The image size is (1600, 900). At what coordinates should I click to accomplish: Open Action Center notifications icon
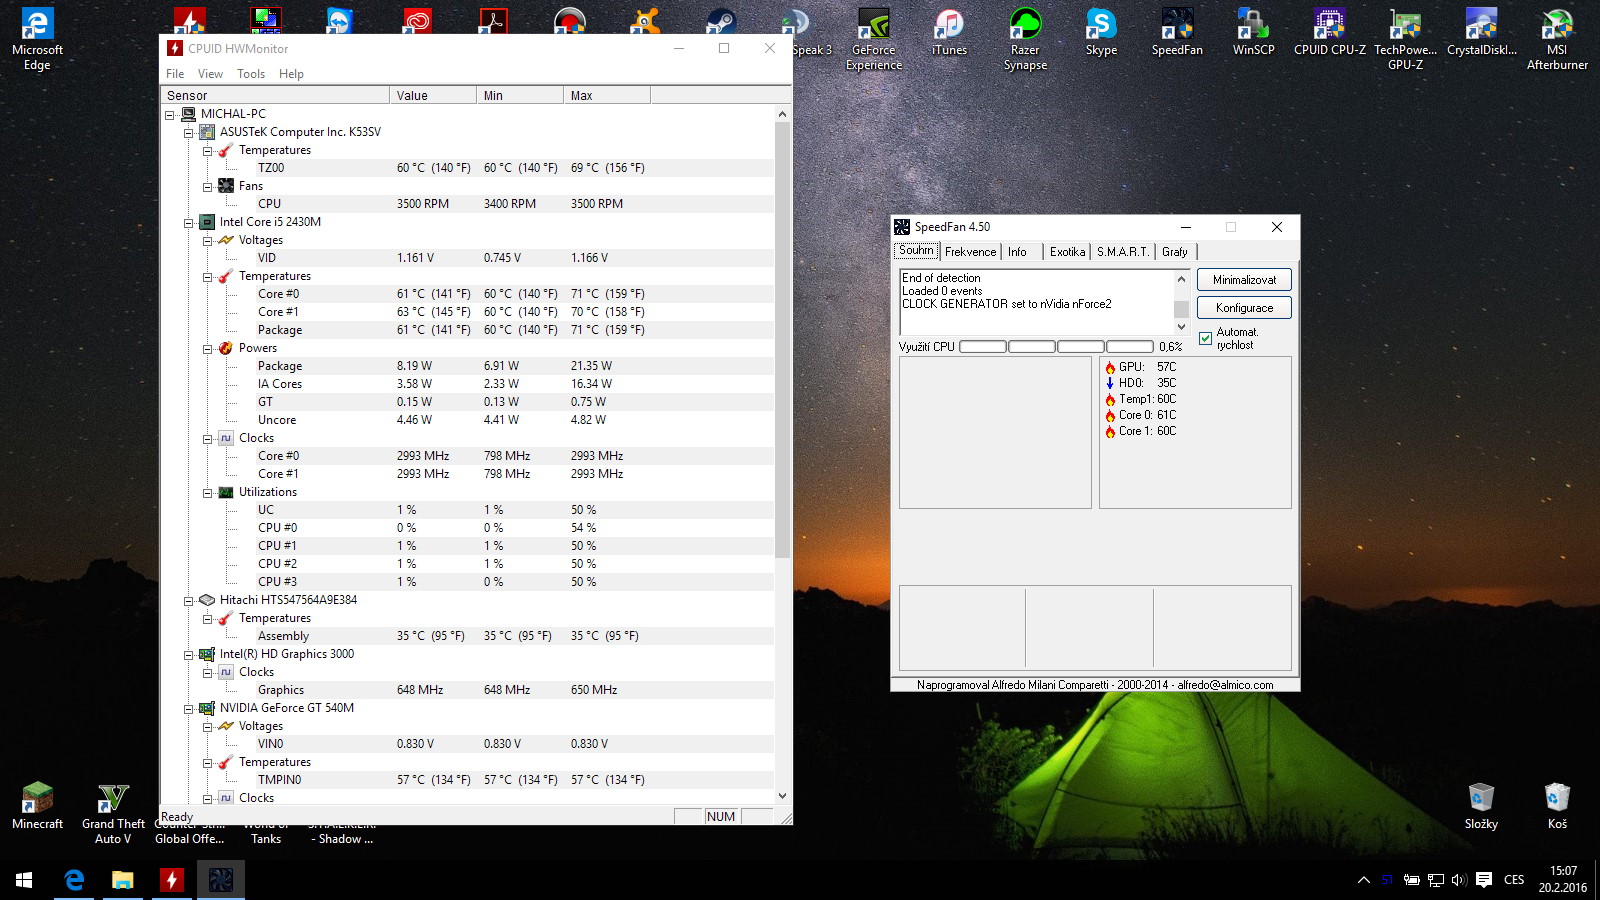[1484, 880]
